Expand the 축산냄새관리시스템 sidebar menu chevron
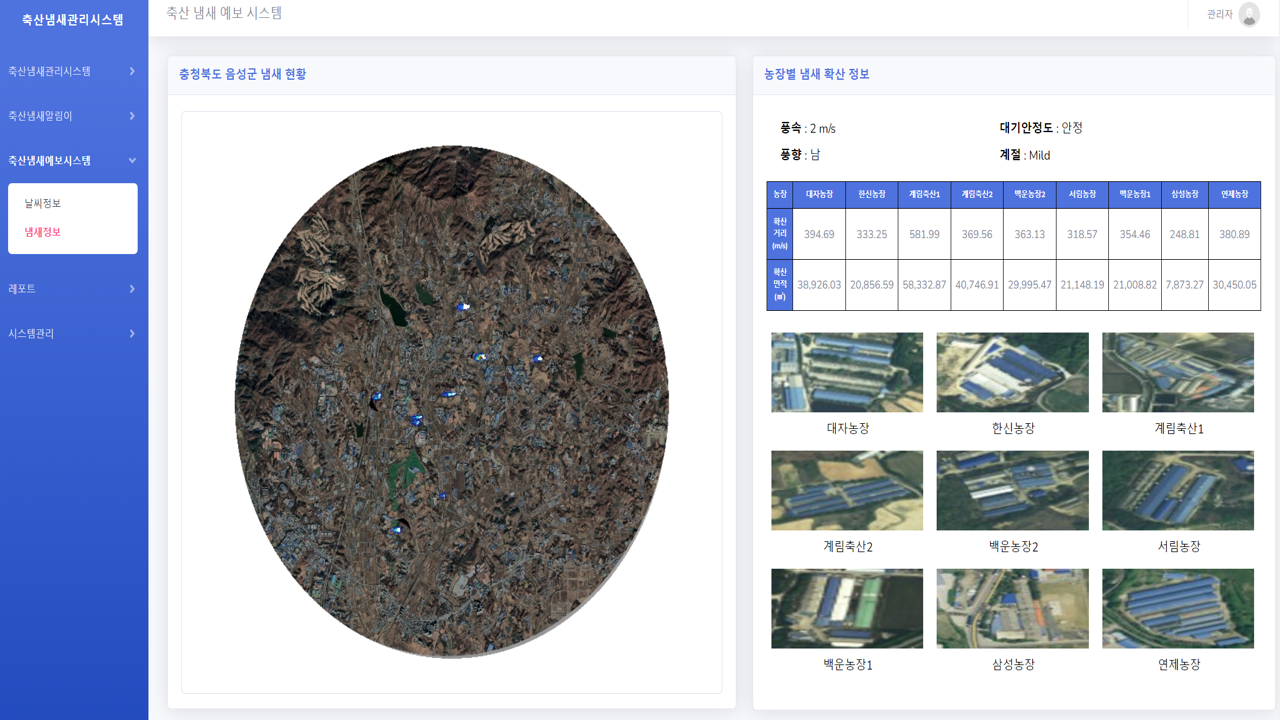 pyautogui.click(x=132, y=71)
